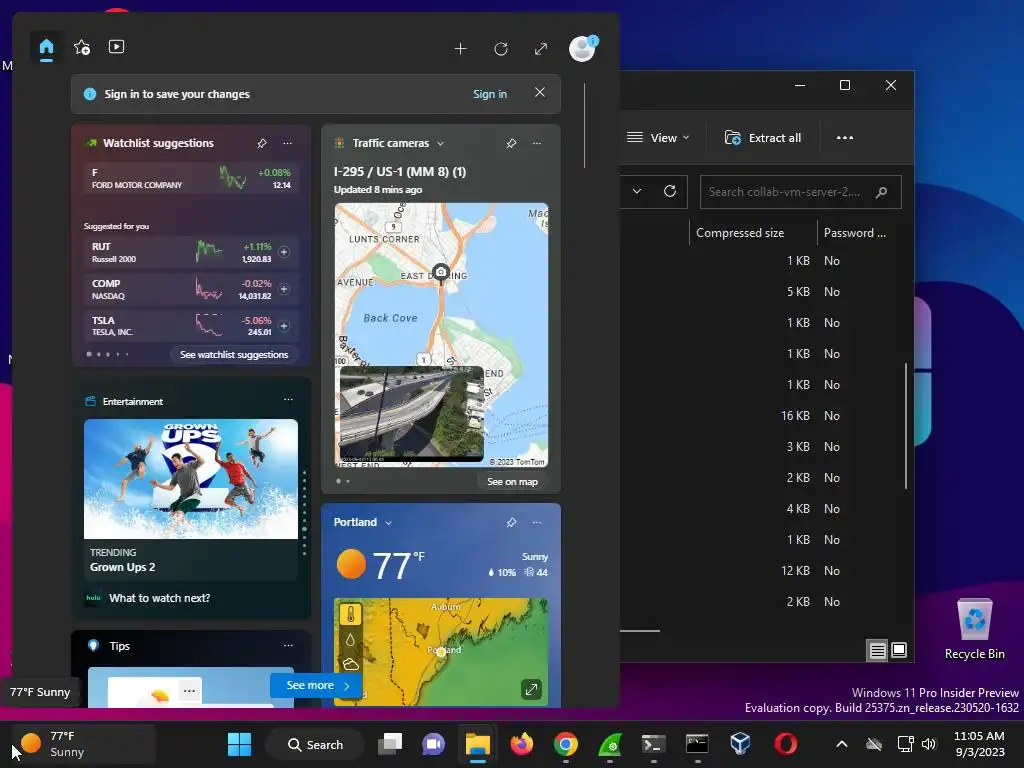Click the taskbar Search box
This screenshot has height=768, width=1024.
click(315, 744)
